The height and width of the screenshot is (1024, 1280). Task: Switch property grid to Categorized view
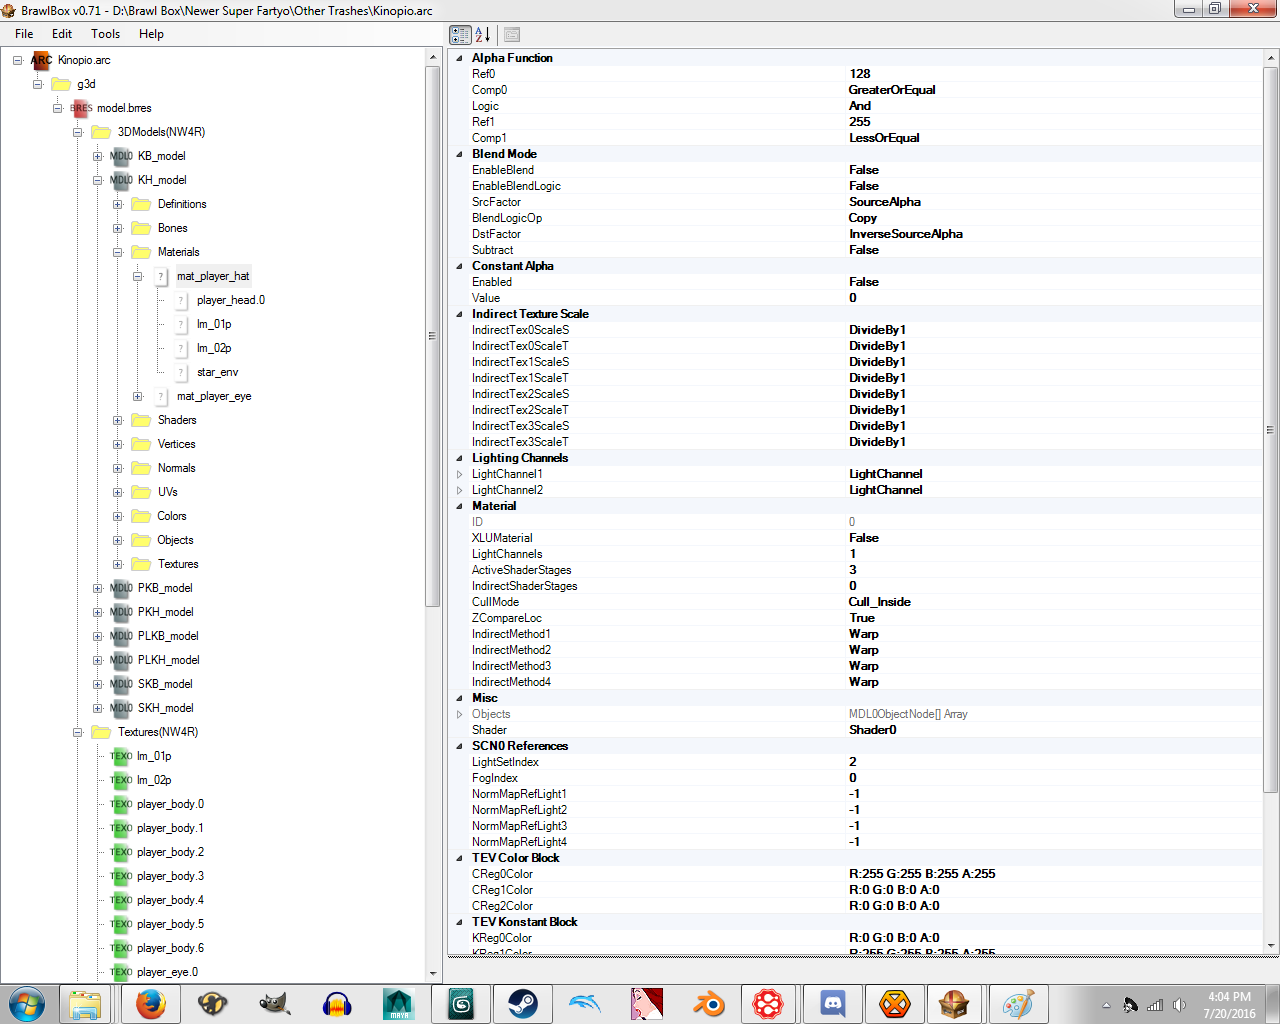[460, 35]
